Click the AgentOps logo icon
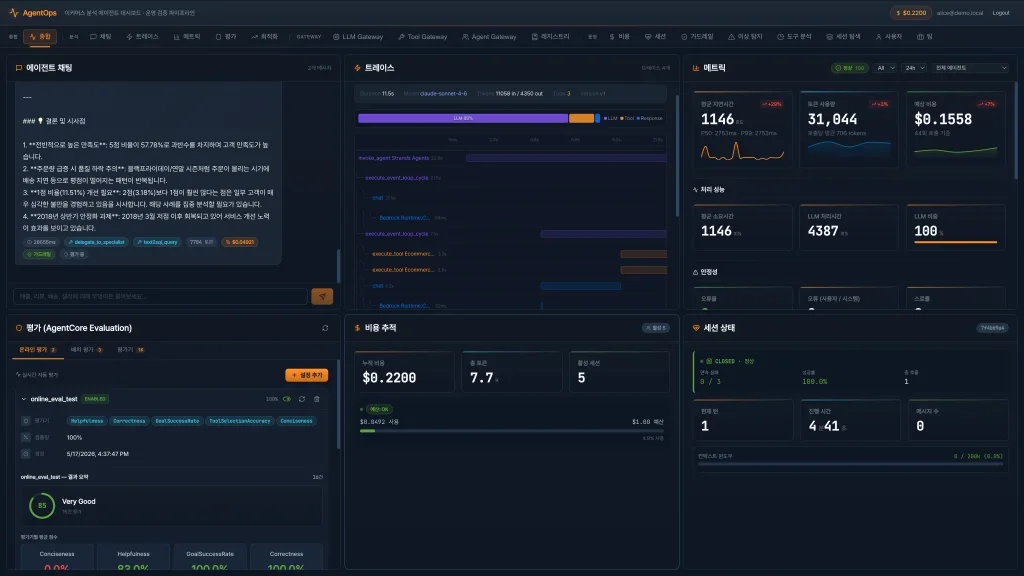The image size is (1024, 576). [x=14, y=12]
